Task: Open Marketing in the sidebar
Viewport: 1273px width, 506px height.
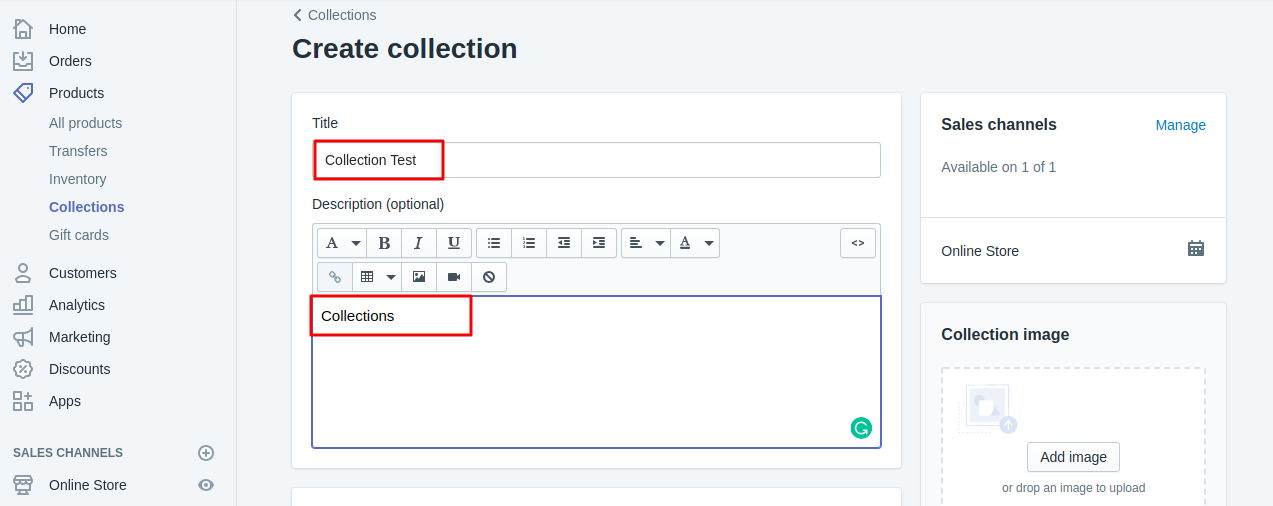Action: (80, 337)
